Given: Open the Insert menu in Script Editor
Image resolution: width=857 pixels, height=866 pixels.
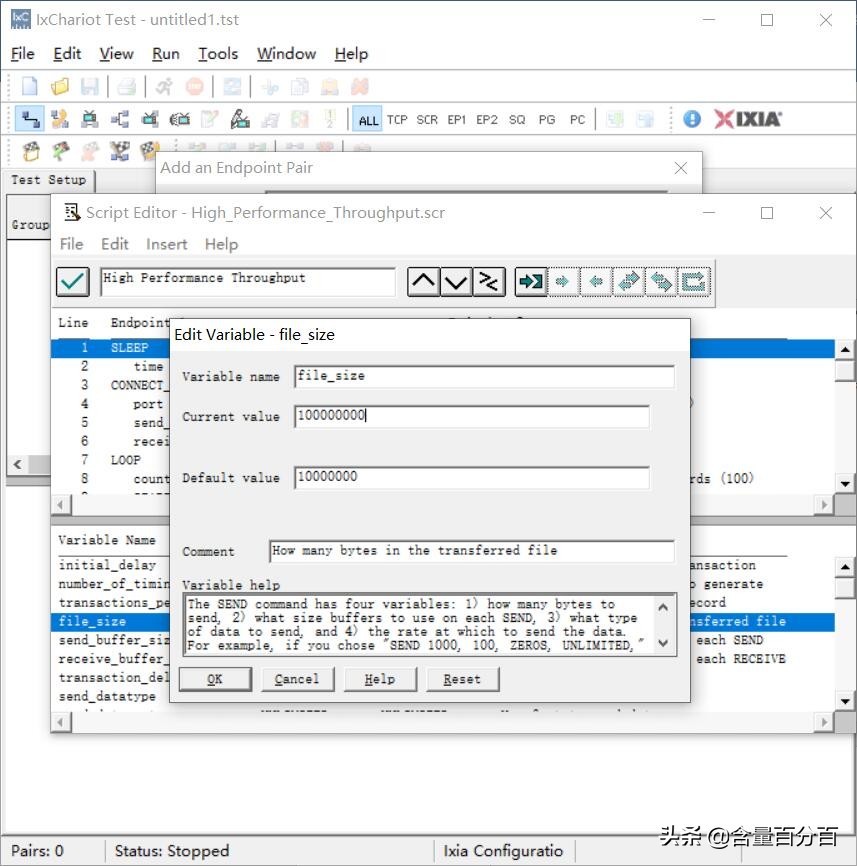Looking at the screenshot, I should pos(166,244).
